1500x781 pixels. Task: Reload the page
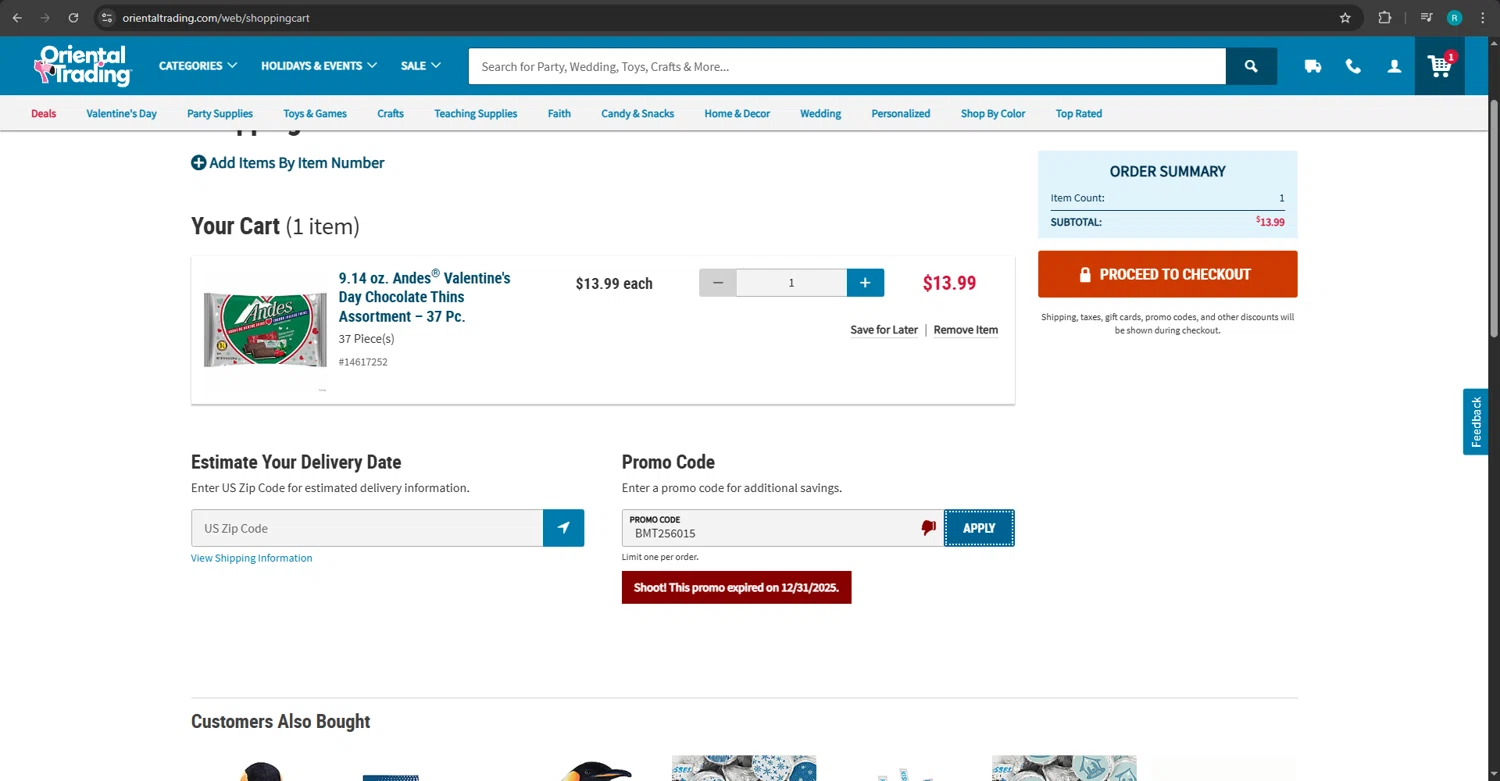coord(73,18)
